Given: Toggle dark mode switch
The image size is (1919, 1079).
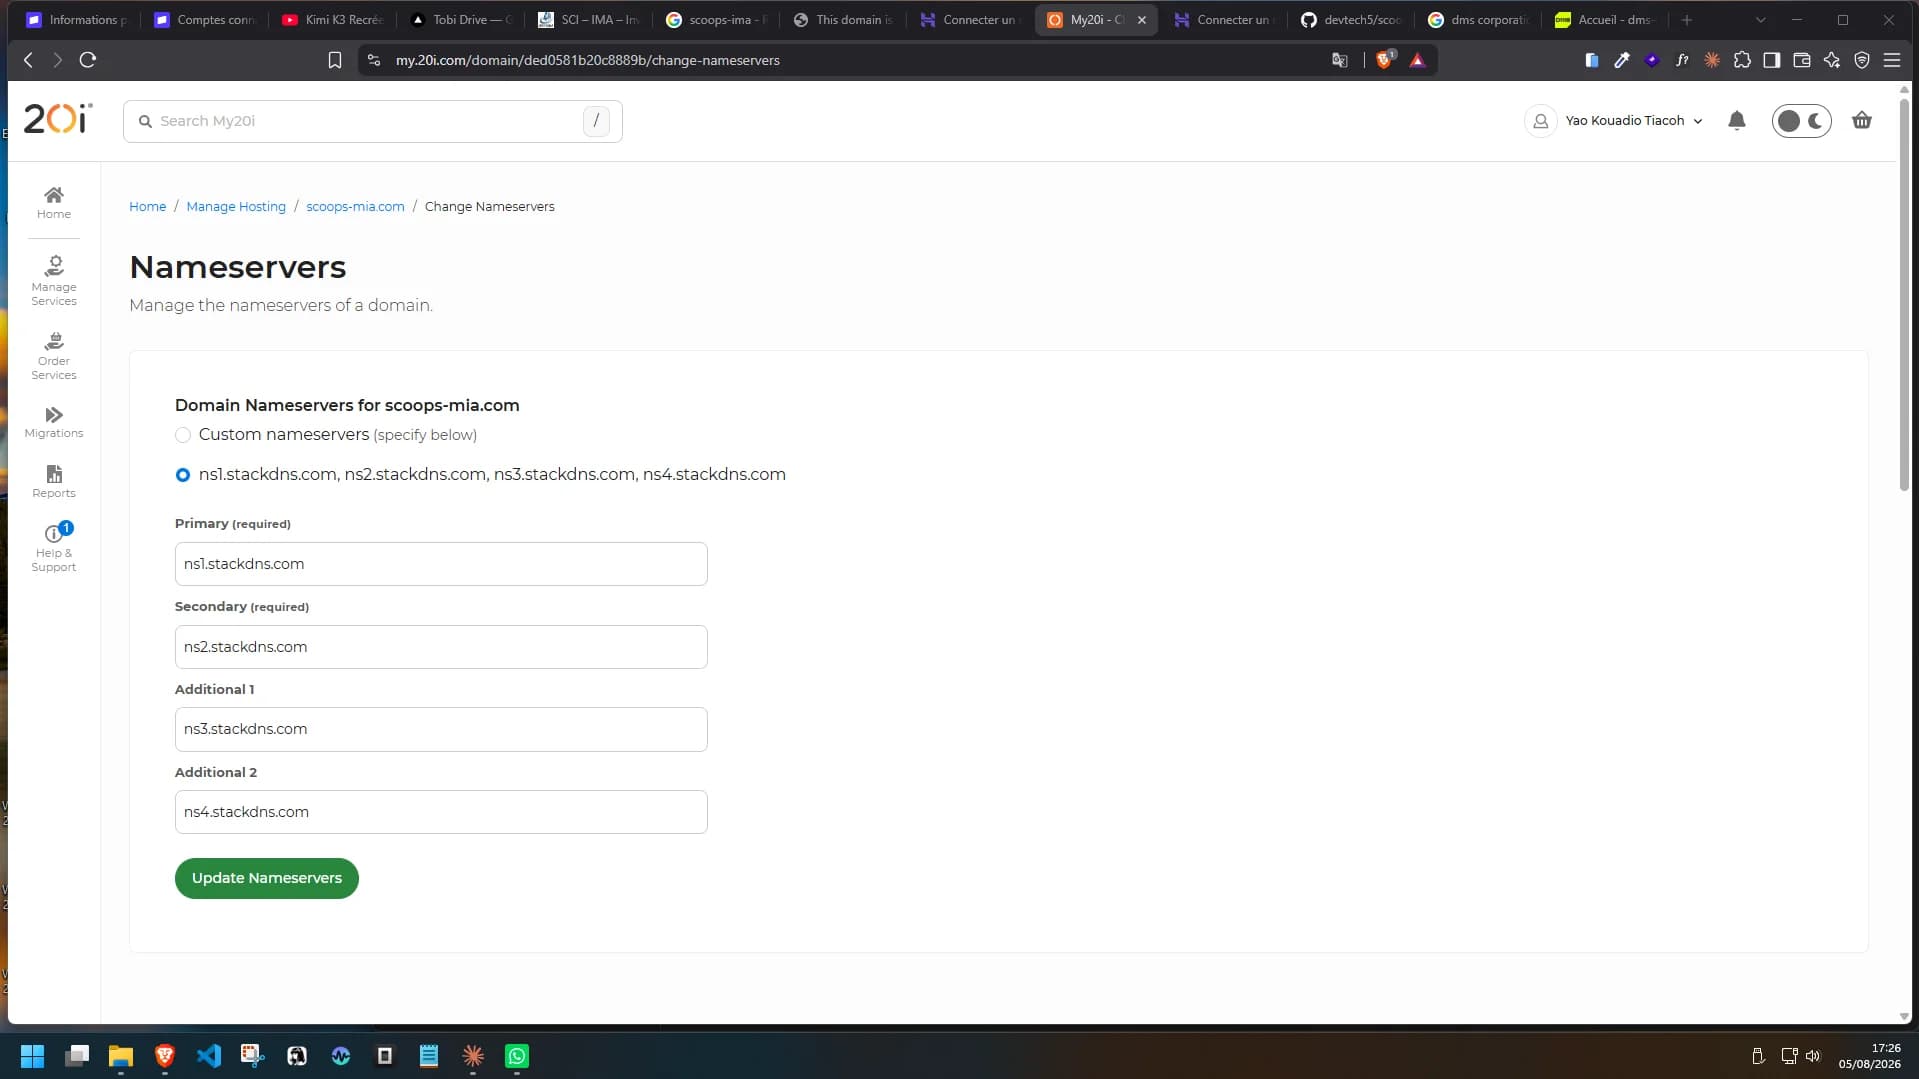Looking at the screenshot, I should tap(1802, 121).
